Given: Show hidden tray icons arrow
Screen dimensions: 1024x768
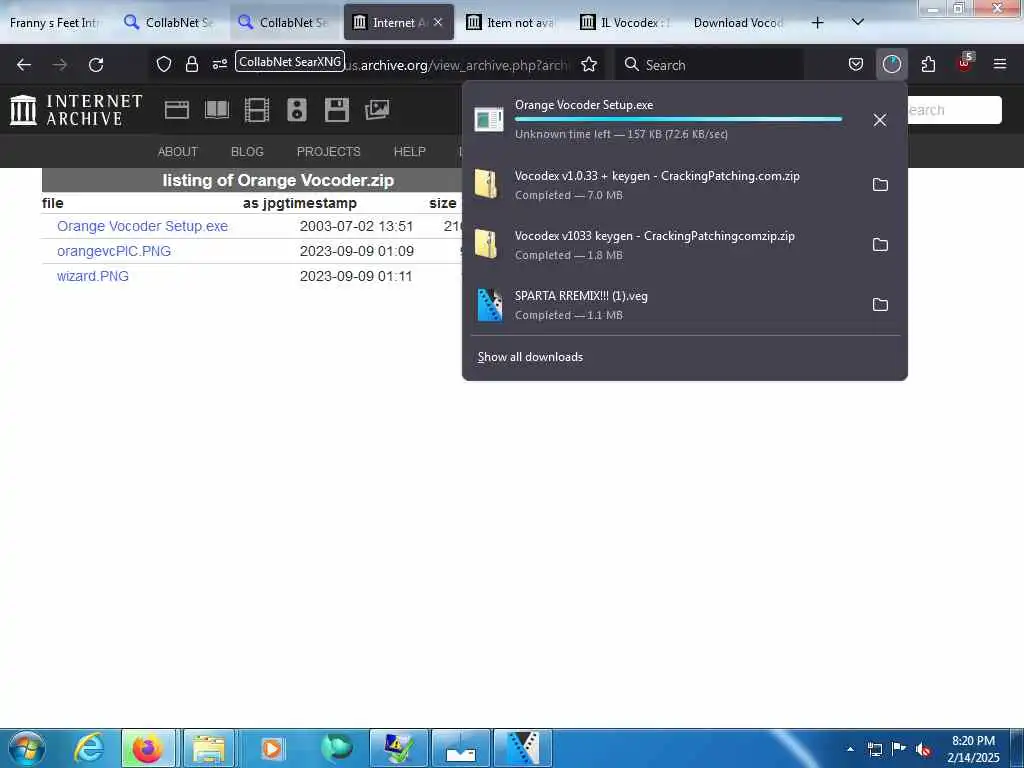Looking at the screenshot, I should [850, 749].
